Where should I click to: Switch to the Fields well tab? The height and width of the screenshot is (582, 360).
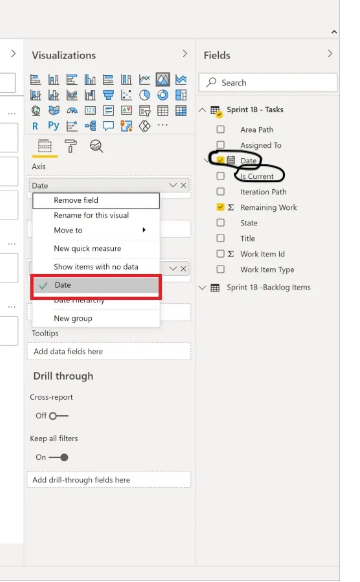45,146
